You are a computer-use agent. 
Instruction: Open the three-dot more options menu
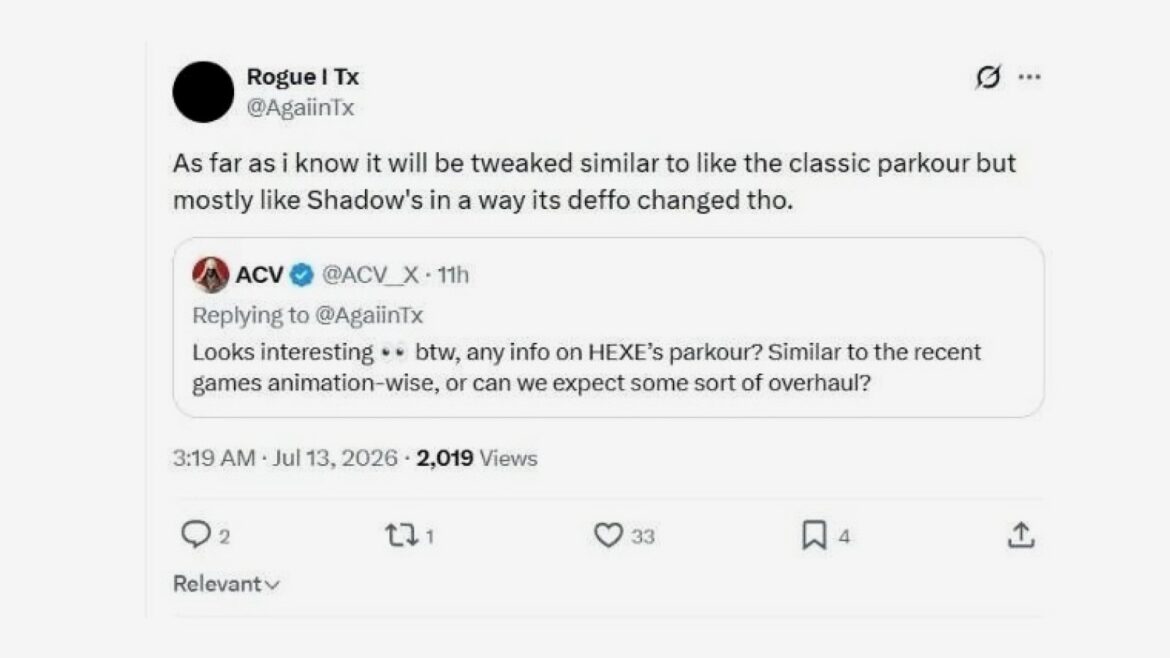(x=1030, y=77)
